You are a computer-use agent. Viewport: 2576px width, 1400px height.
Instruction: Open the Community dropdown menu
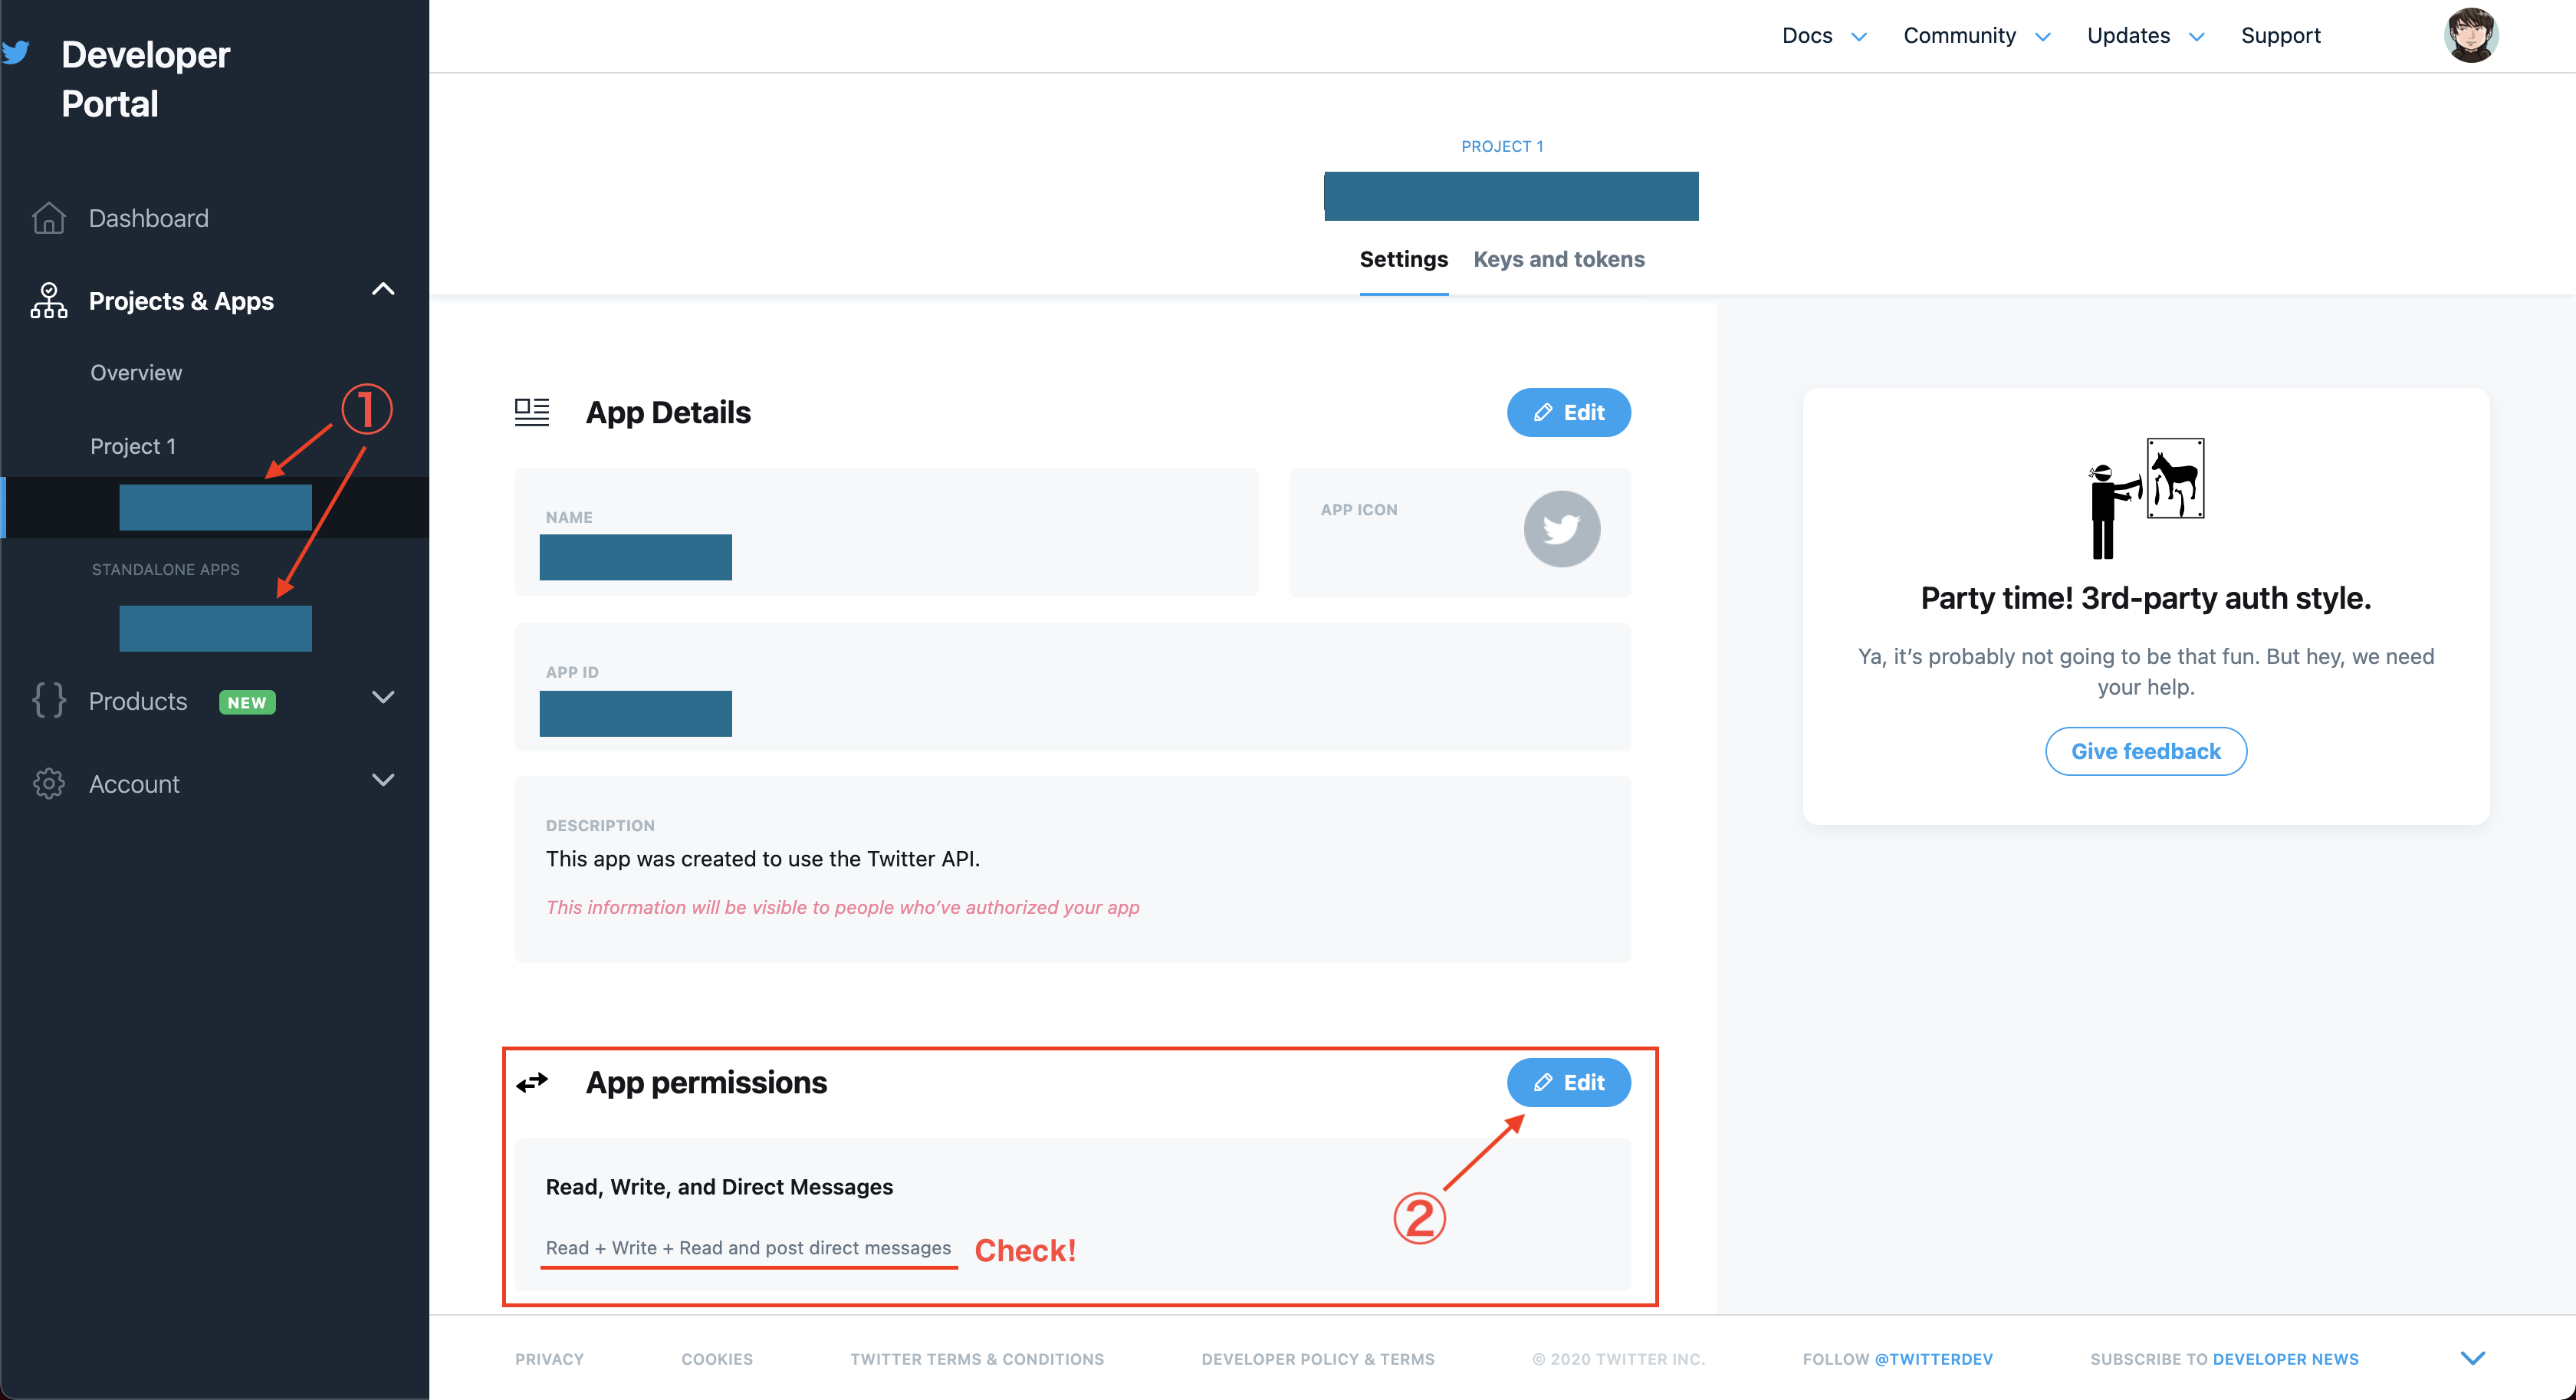tap(1976, 36)
